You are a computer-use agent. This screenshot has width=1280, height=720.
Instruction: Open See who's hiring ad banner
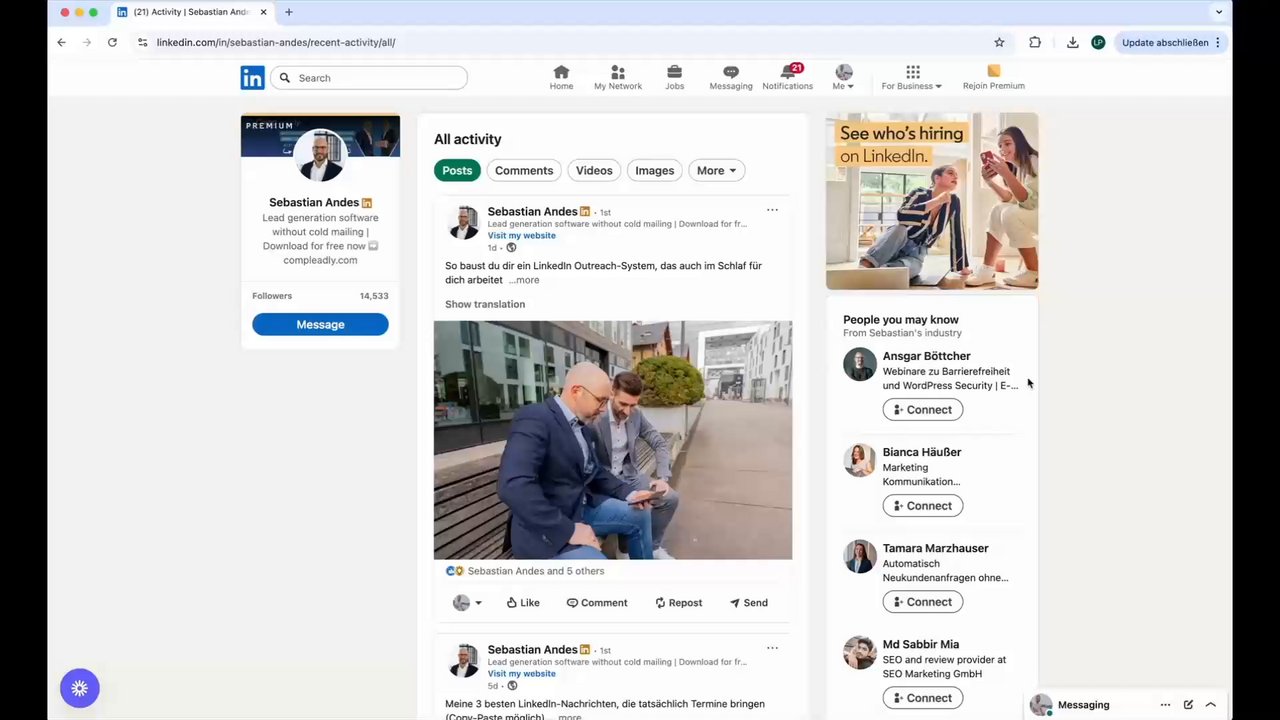point(932,201)
